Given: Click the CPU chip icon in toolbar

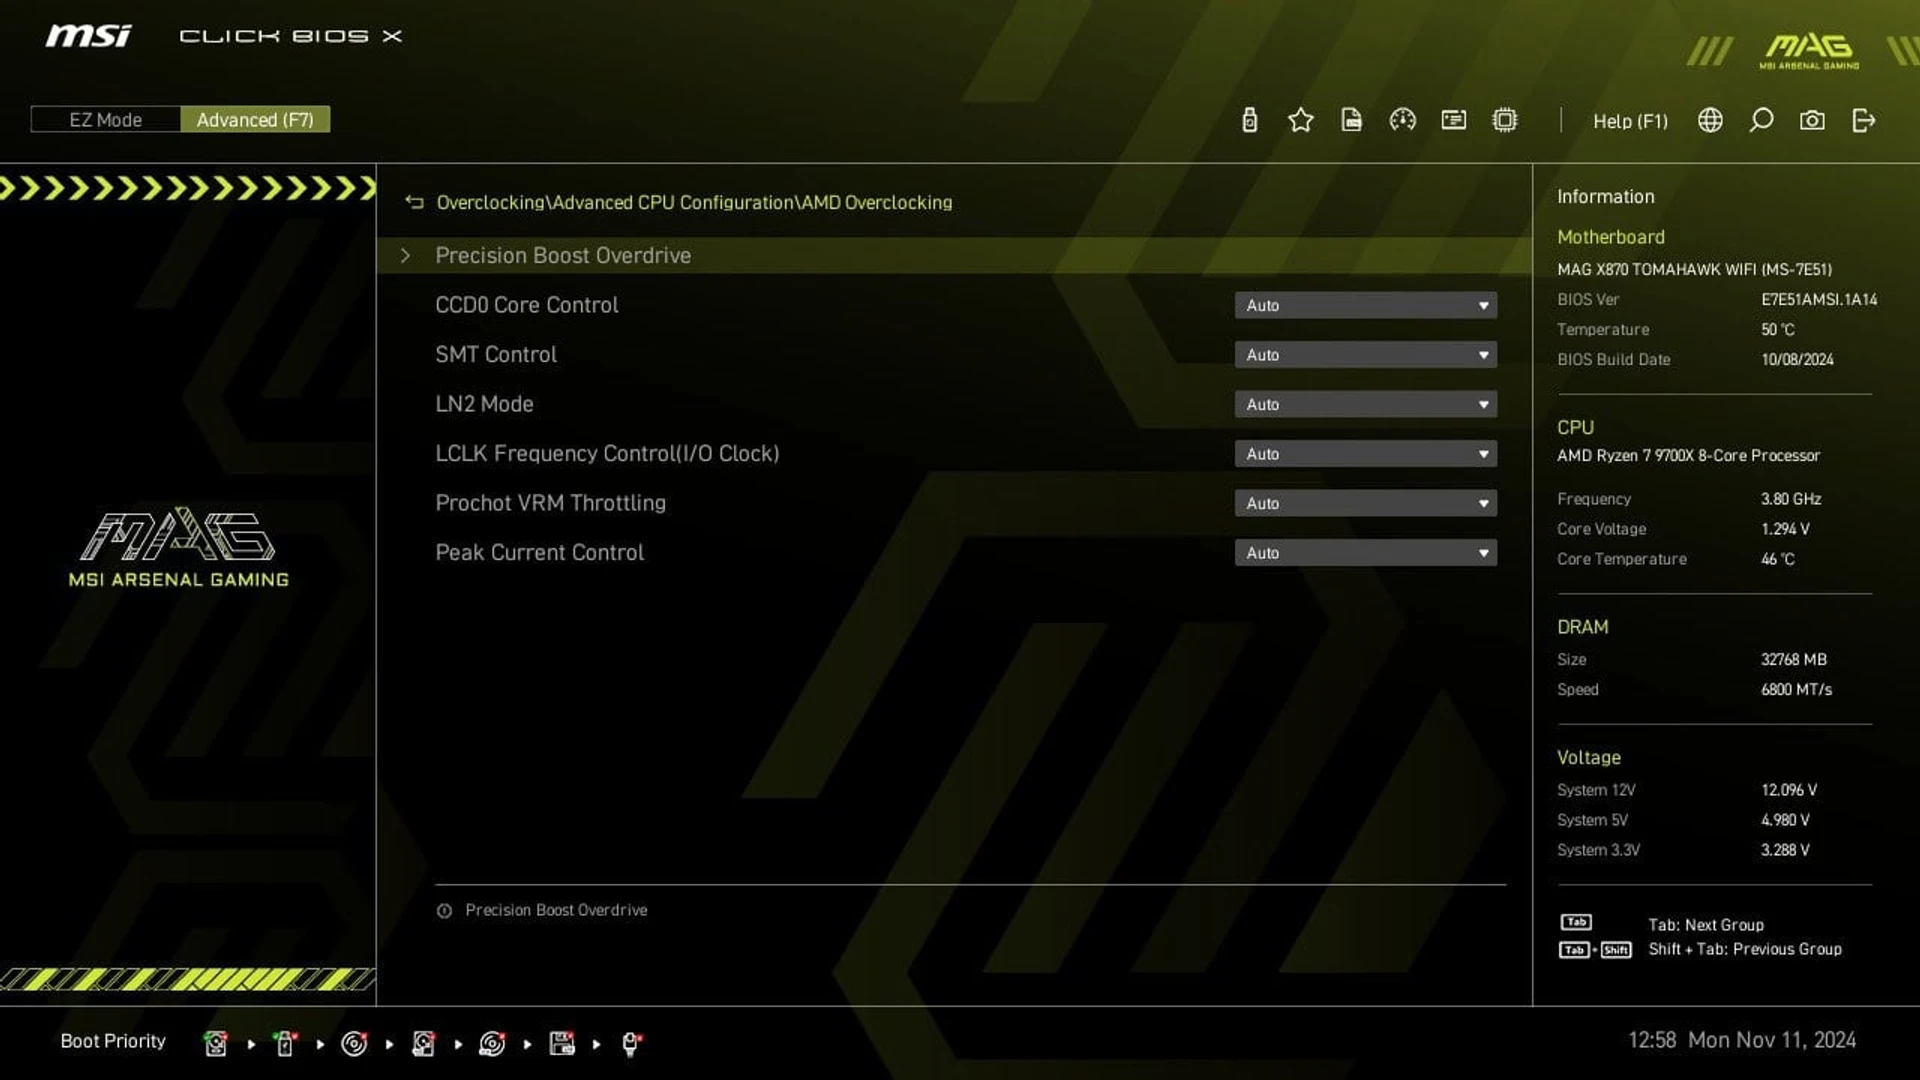Looking at the screenshot, I should coord(1504,120).
